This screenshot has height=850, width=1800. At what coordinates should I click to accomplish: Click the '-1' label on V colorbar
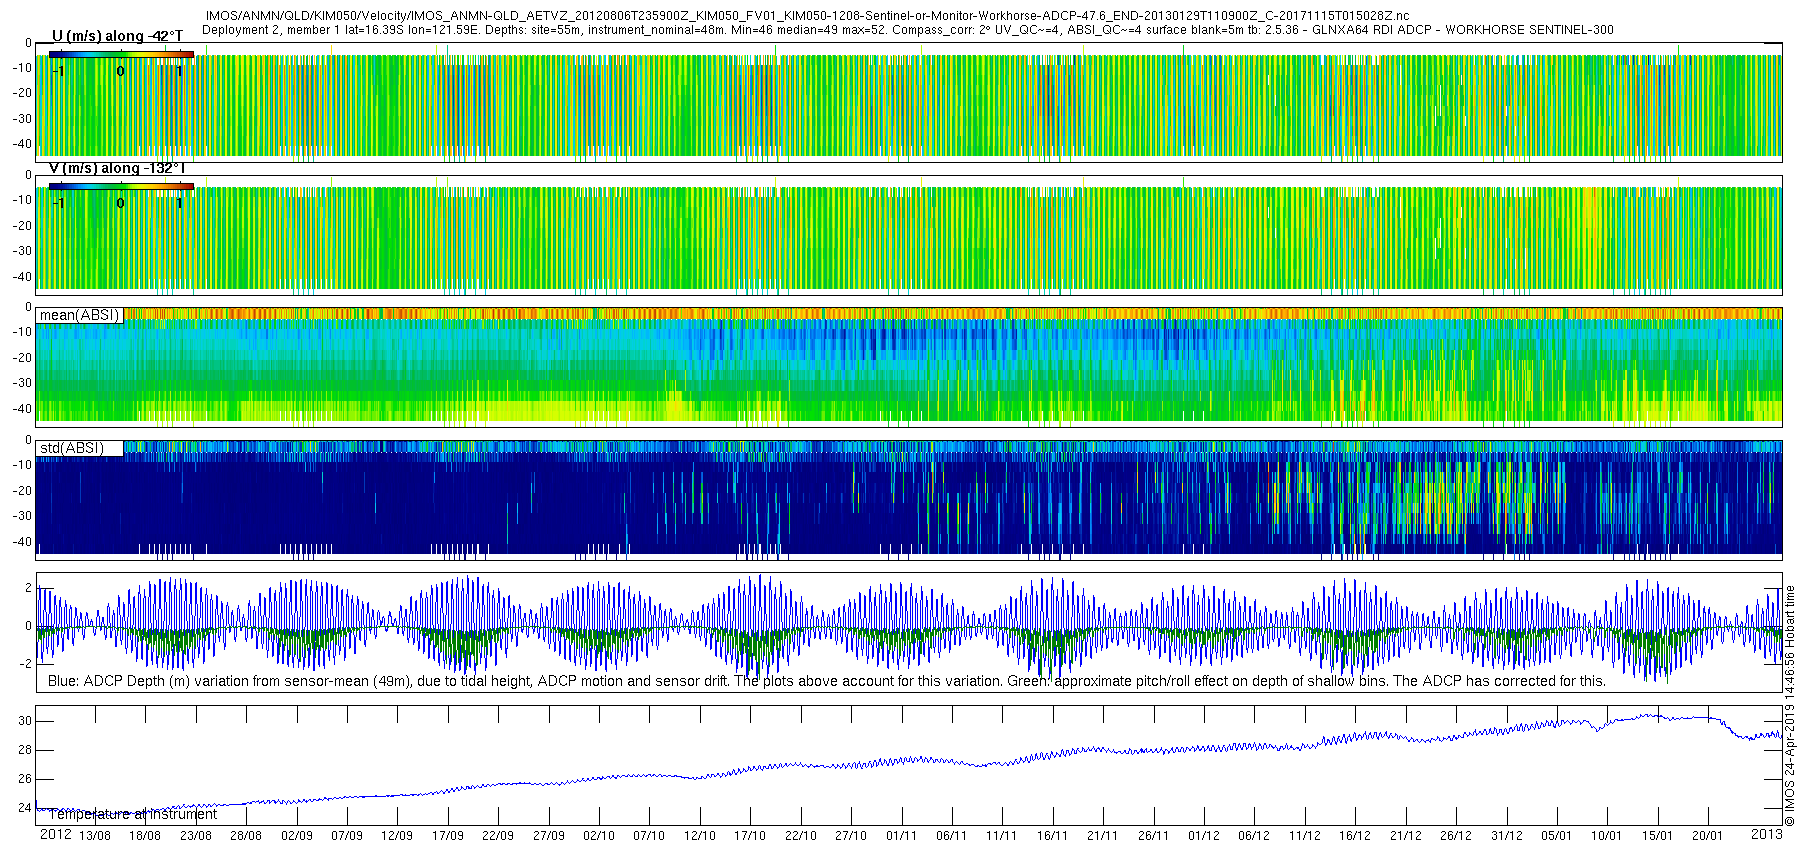[59, 203]
